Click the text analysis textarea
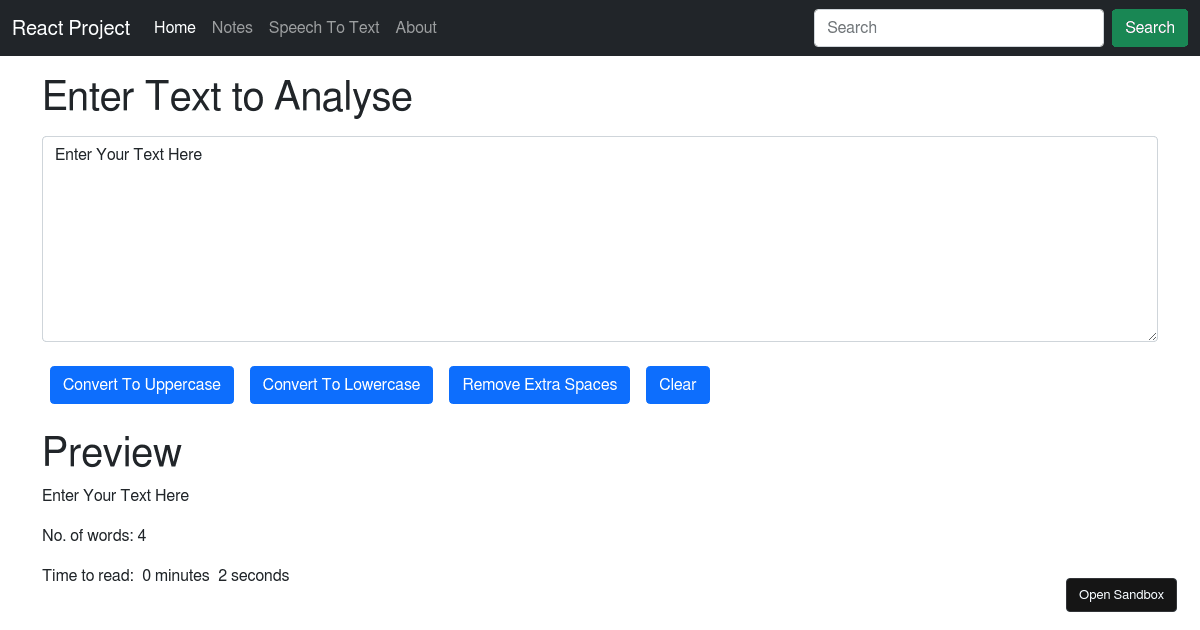Image resolution: width=1200 pixels, height=630 pixels. 600,238
